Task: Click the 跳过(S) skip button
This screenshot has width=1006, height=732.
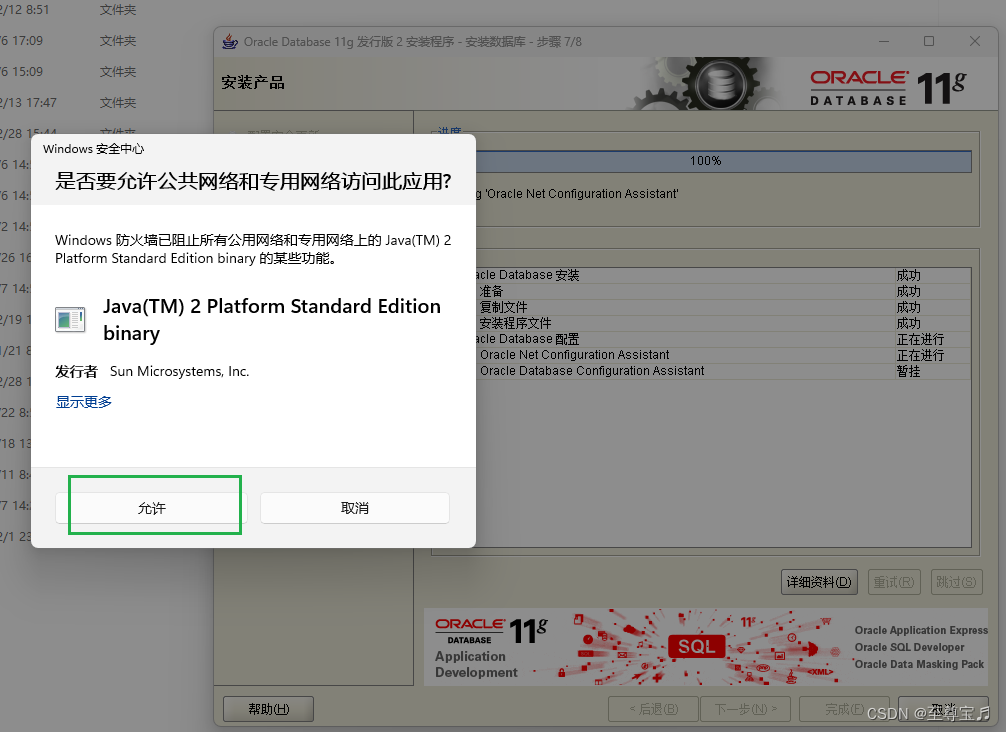Action: (956, 582)
